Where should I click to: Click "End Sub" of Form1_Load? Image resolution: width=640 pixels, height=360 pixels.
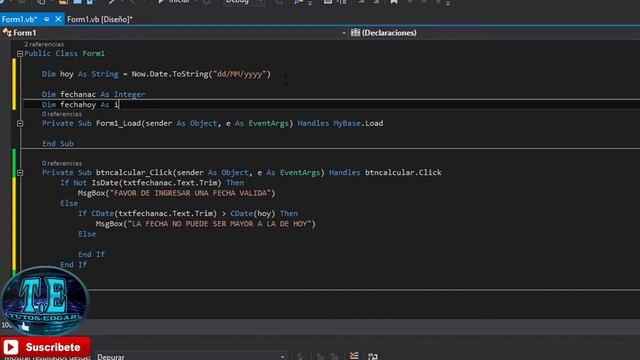point(58,144)
